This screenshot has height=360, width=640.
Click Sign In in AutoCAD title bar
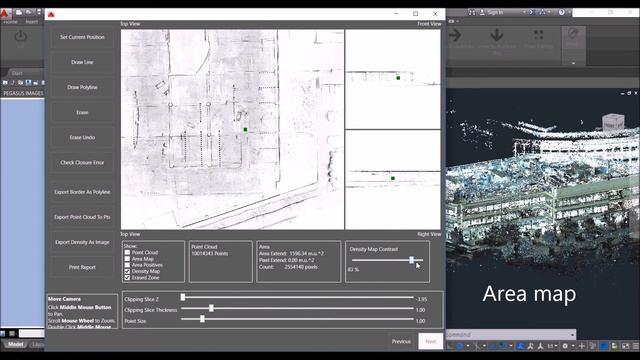click(495, 13)
